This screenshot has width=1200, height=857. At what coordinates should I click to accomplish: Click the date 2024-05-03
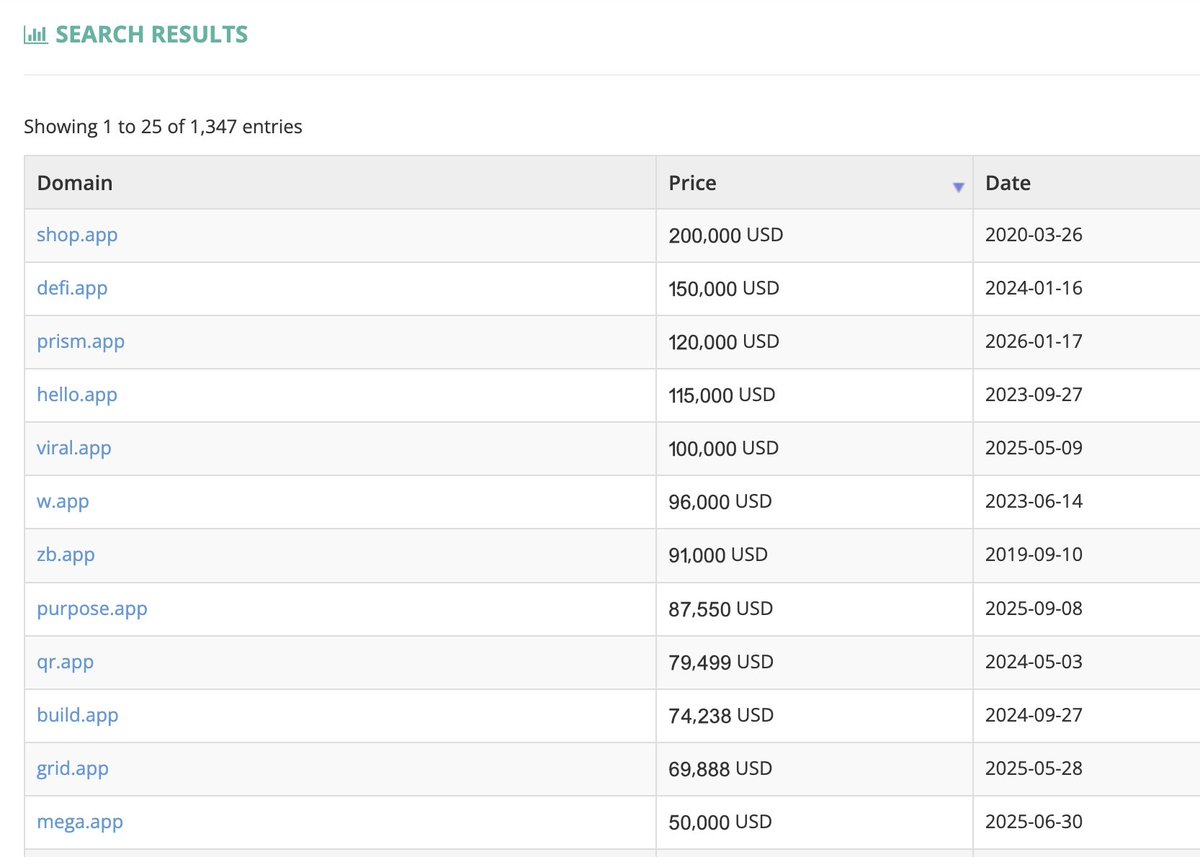pyautogui.click(x=1034, y=662)
